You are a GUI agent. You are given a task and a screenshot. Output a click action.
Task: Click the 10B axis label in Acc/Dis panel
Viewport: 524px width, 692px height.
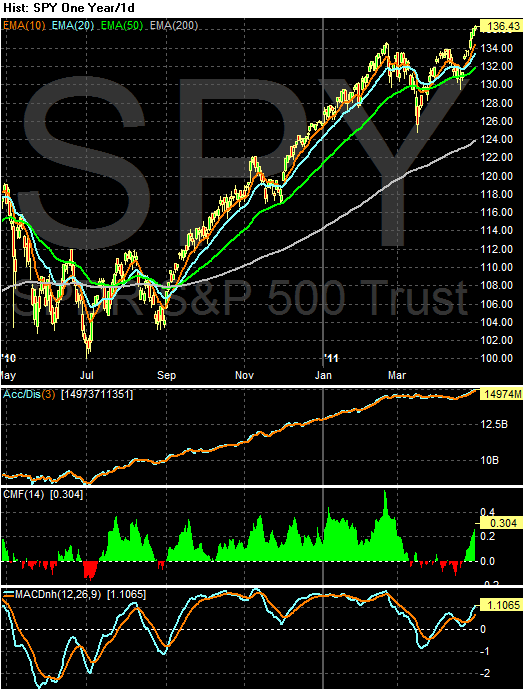coord(491,460)
